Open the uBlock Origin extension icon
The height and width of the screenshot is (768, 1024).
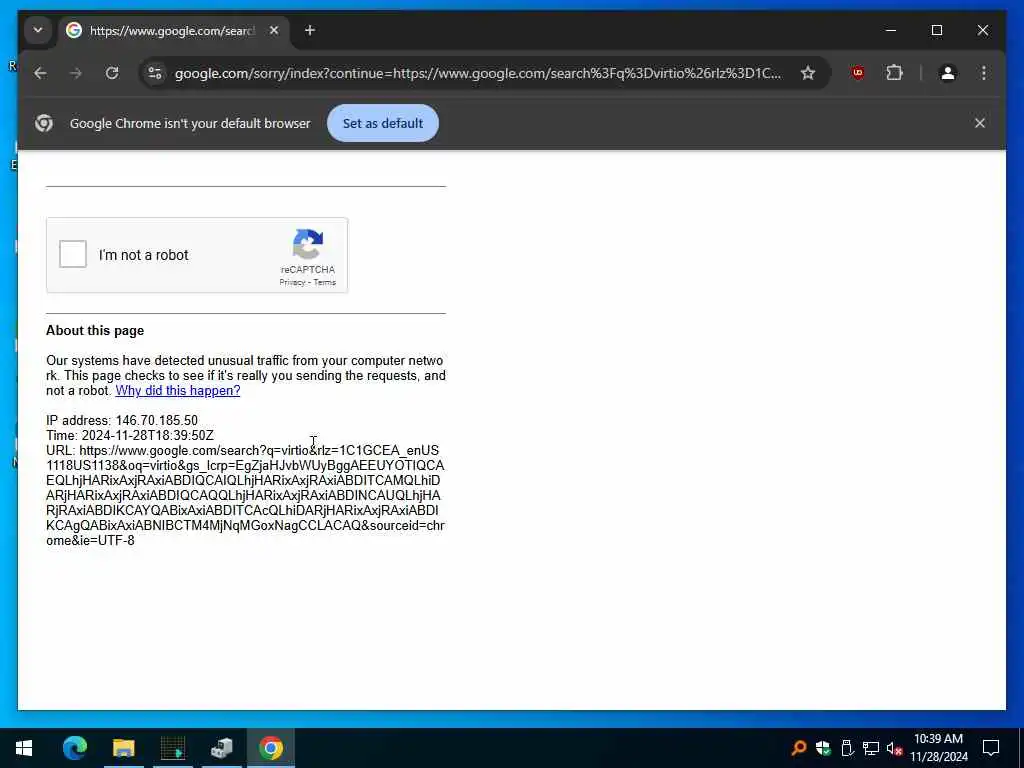pyautogui.click(x=858, y=73)
